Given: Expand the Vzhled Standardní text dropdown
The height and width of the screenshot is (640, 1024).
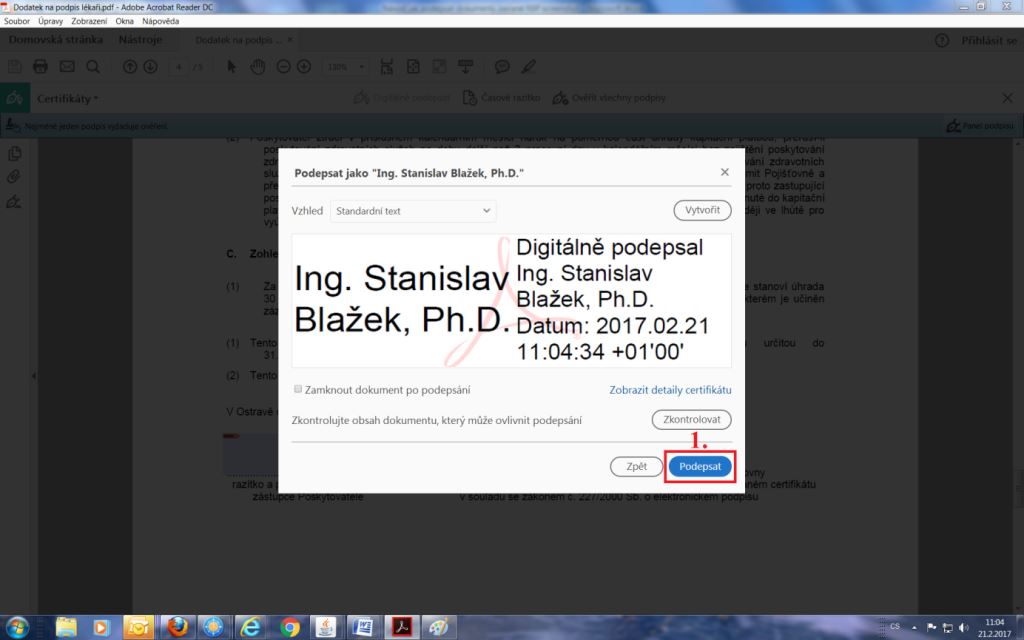Looking at the screenshot, I should (x=413, y=211).
